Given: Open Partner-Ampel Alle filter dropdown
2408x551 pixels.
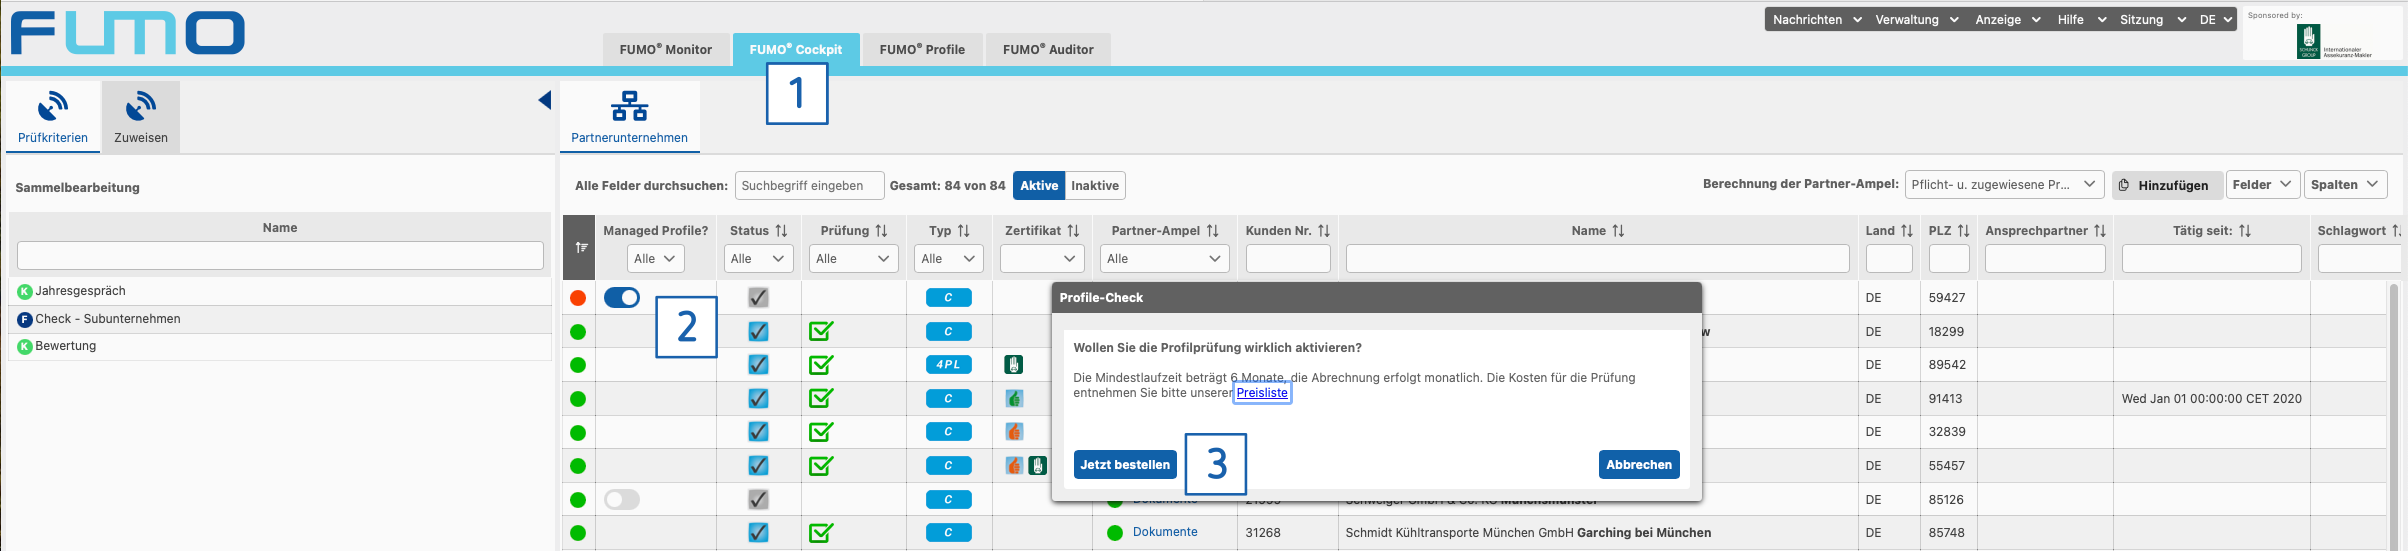Looking at the screenshot, I should [1165, 259].
